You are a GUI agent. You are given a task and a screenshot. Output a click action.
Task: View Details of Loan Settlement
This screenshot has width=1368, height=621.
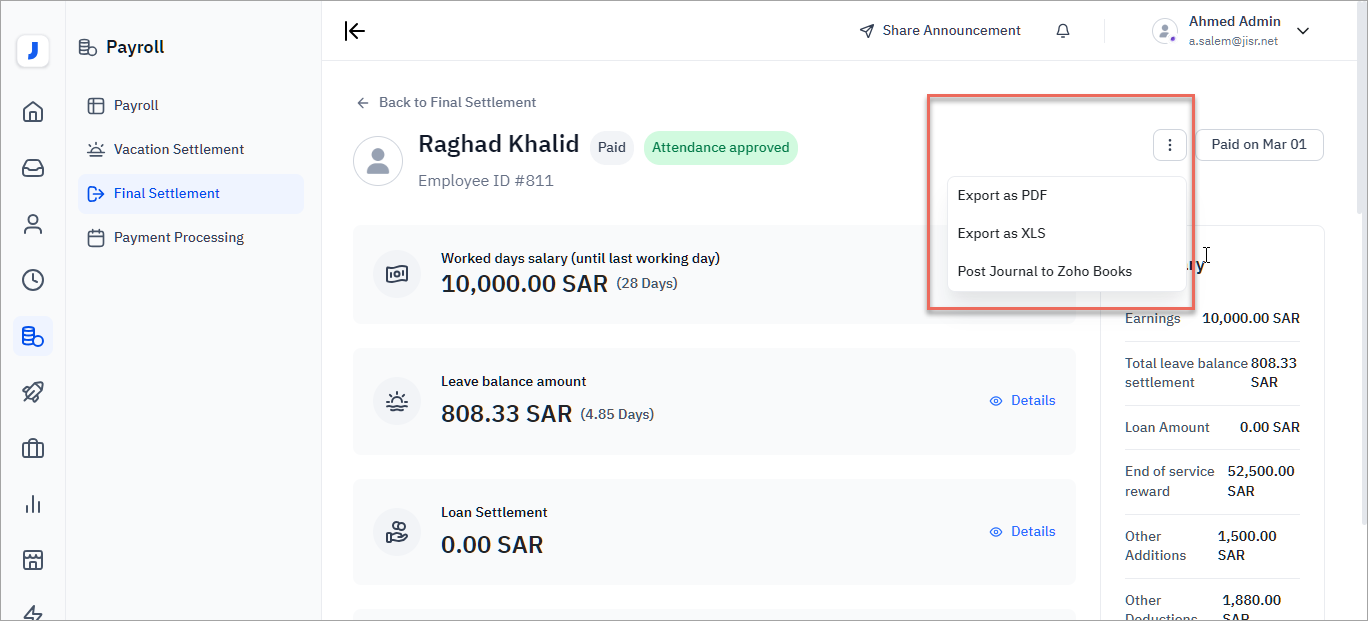tap(1023, 531)
